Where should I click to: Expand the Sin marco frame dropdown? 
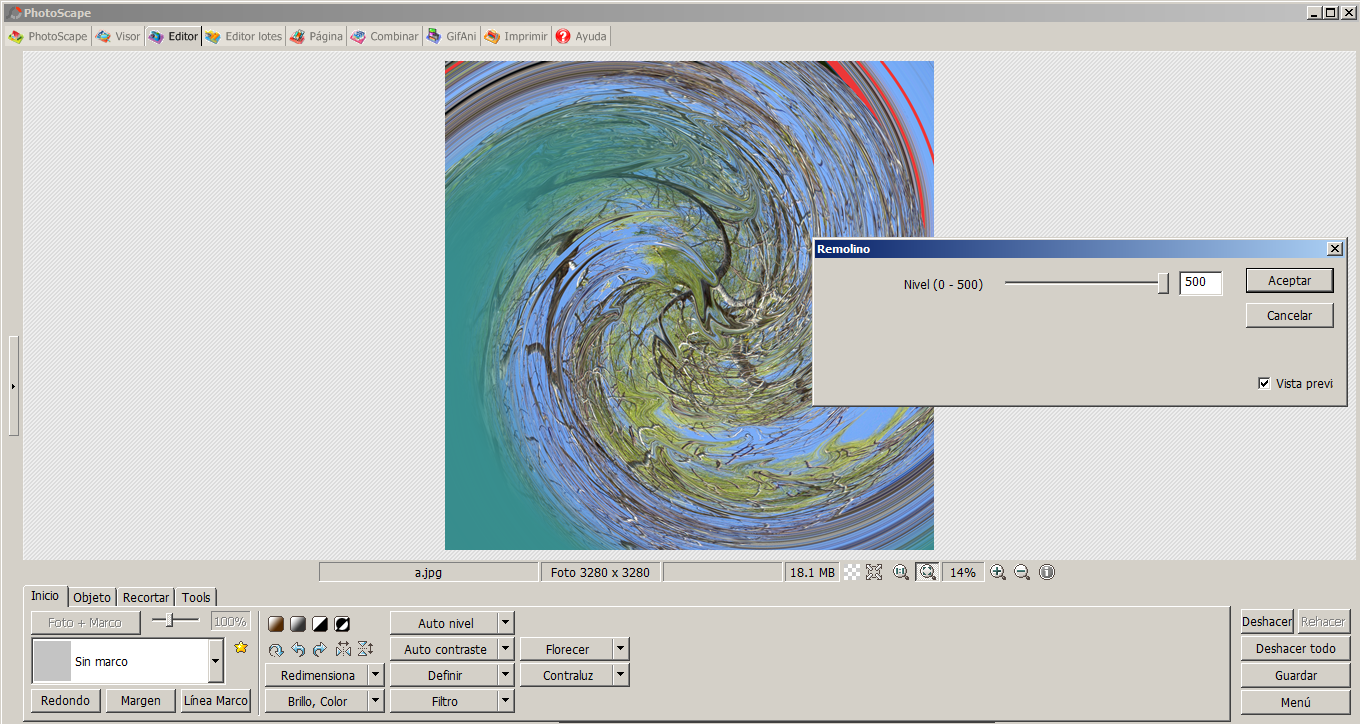(x=216, y=661)
